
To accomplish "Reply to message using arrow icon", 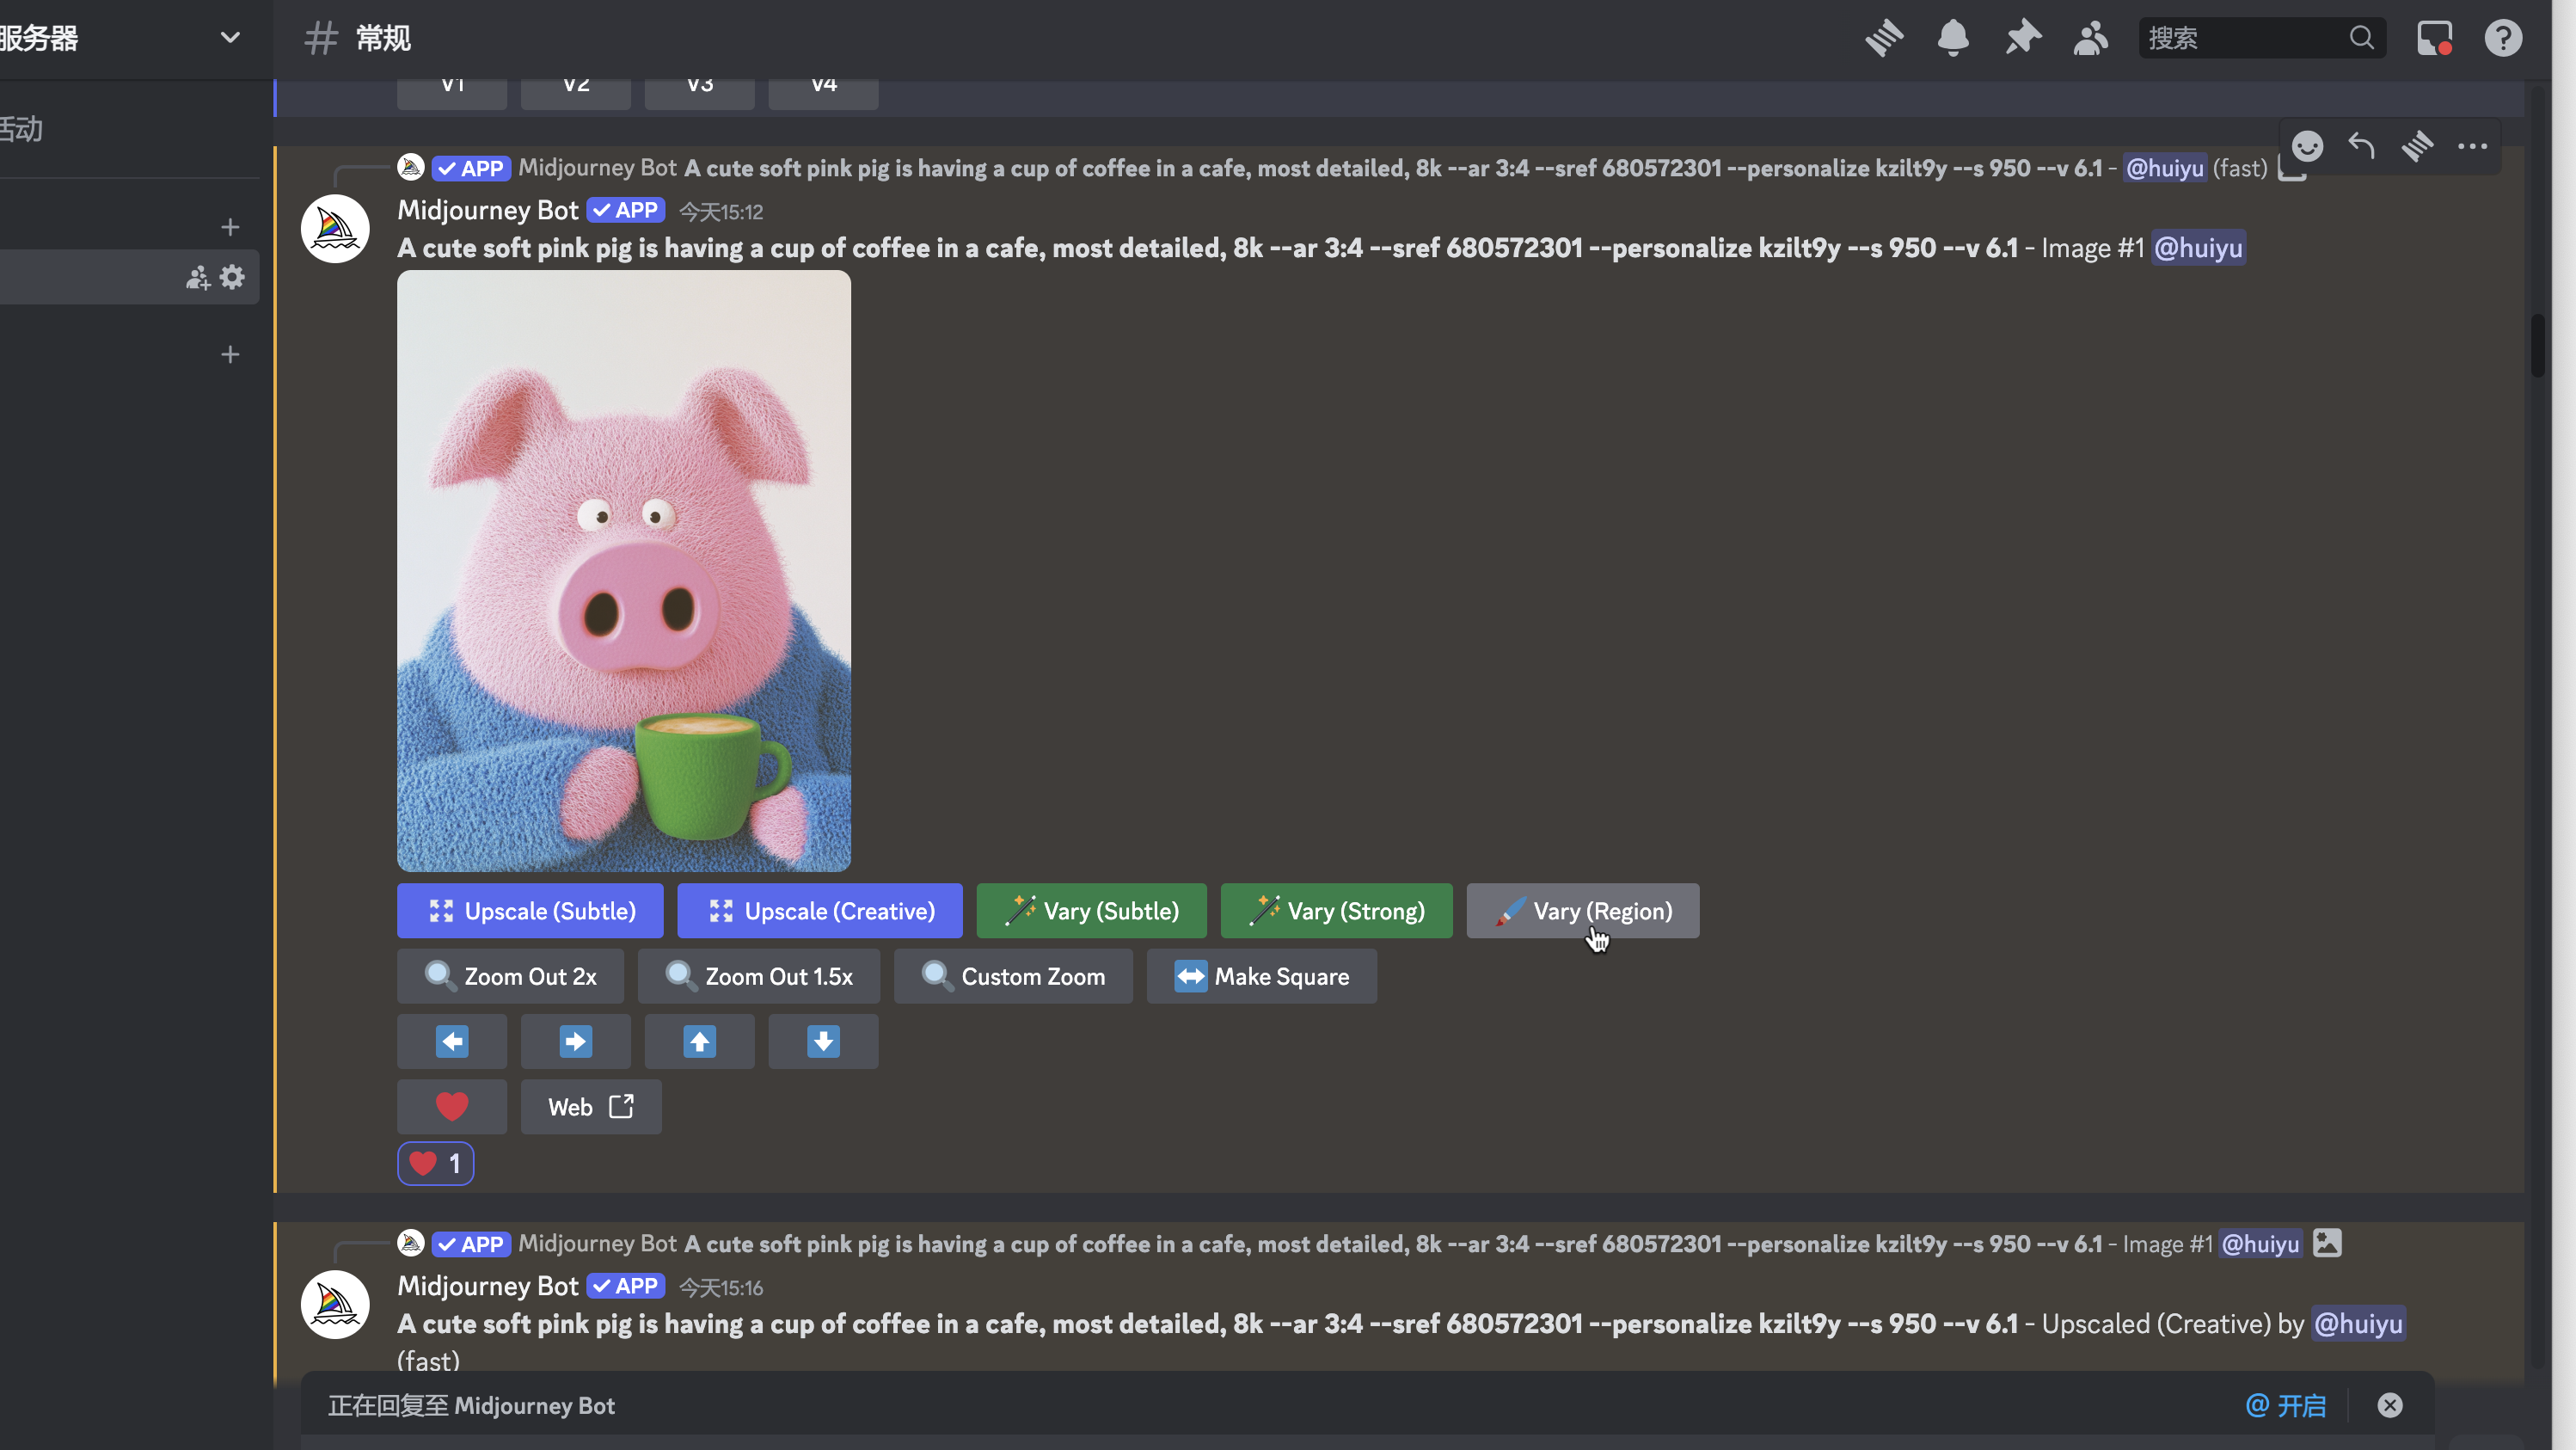I will [2362, 147].
